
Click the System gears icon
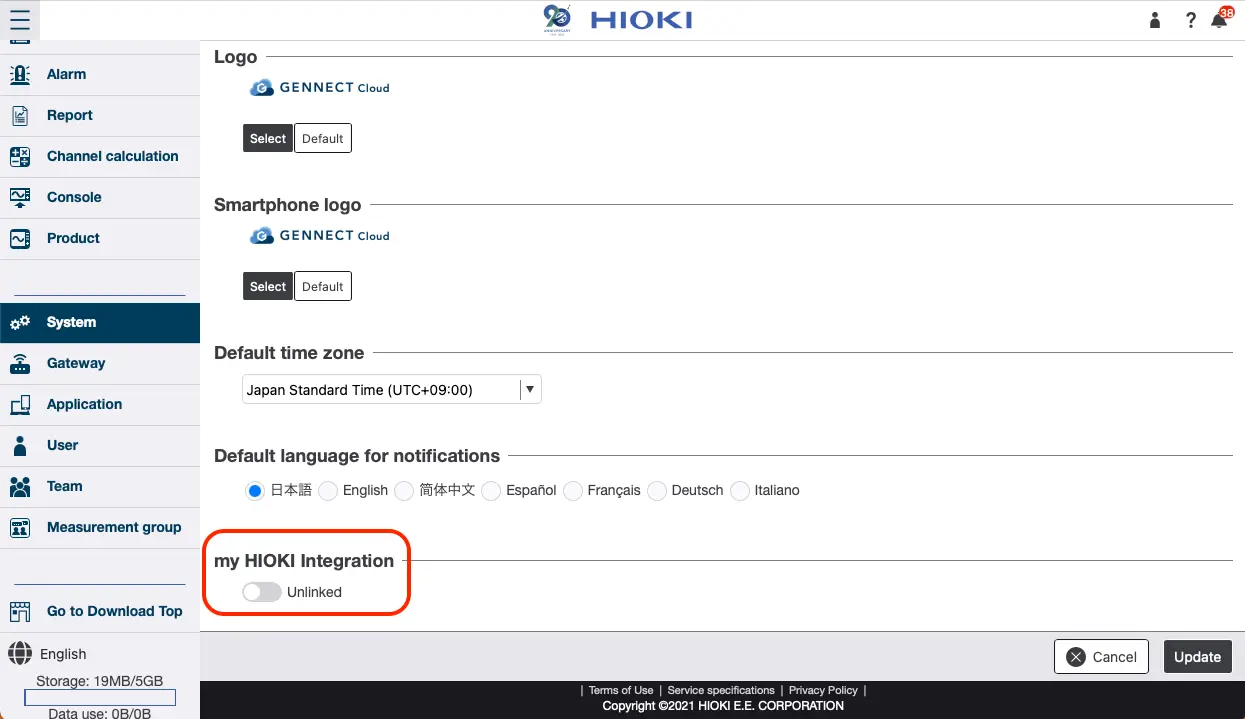(x=20, y=322)
